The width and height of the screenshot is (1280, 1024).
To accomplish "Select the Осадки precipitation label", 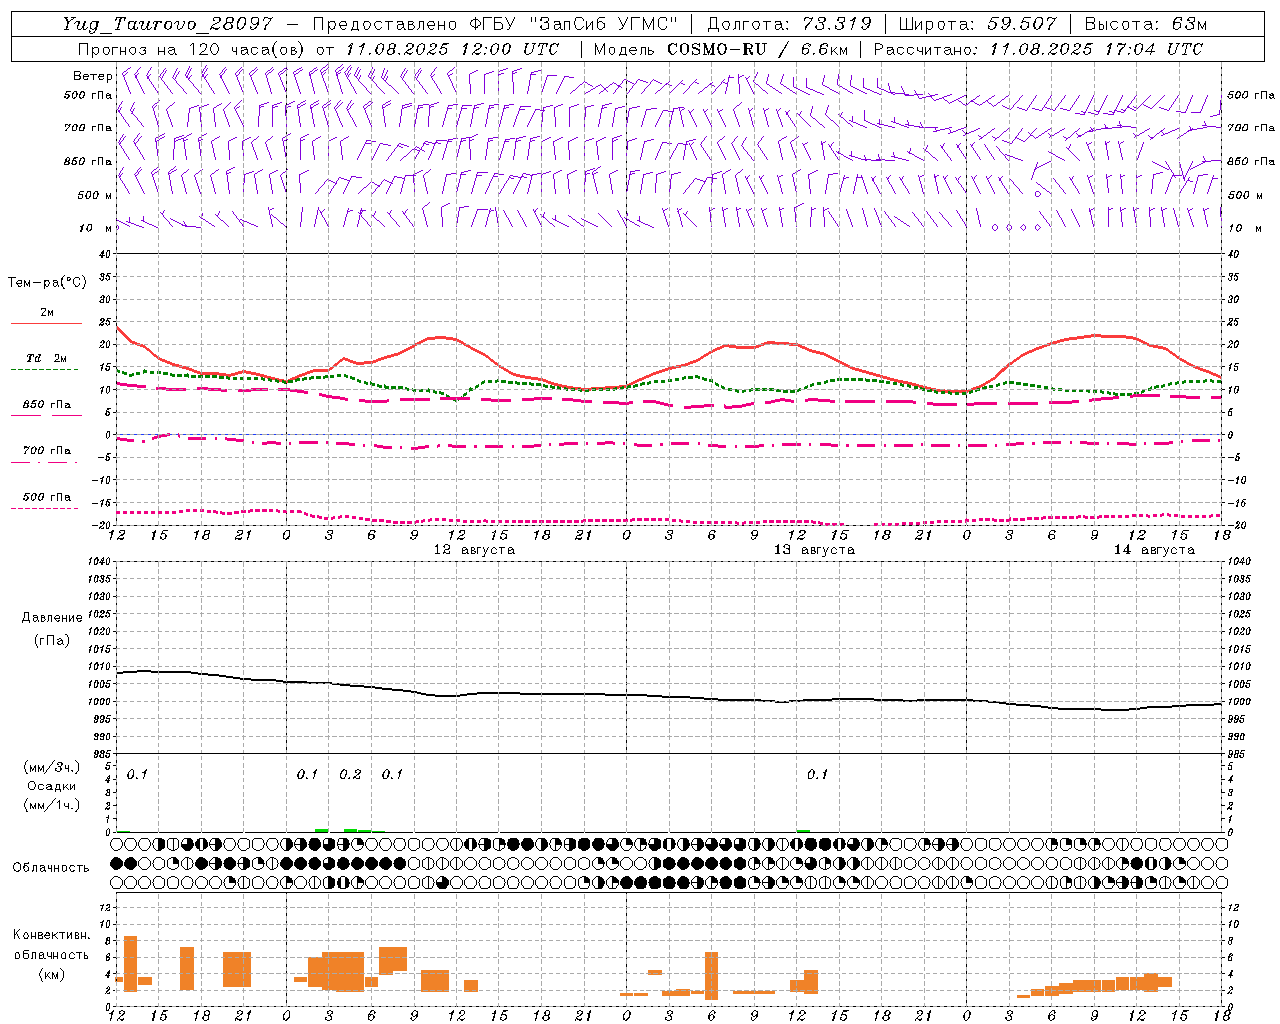I will pos(52,786).
